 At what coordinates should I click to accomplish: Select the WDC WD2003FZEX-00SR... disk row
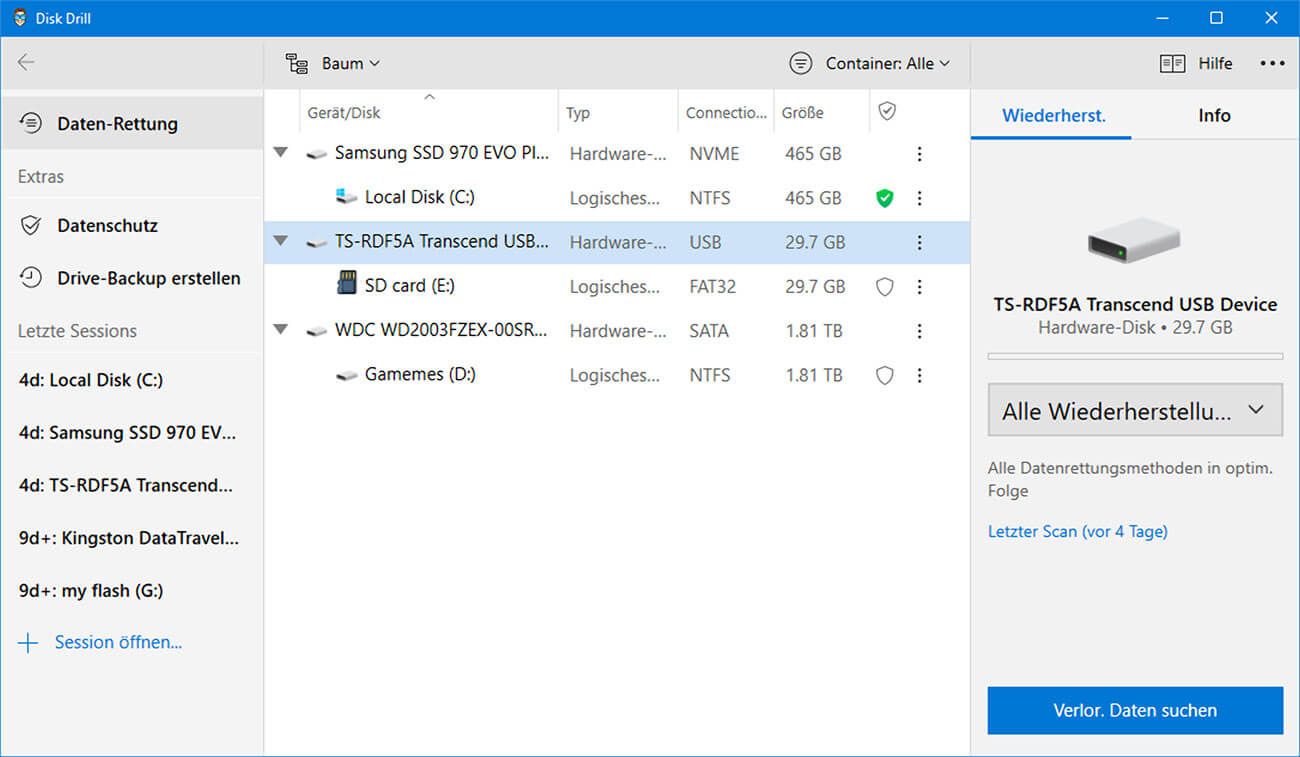(x=617, y=331)
